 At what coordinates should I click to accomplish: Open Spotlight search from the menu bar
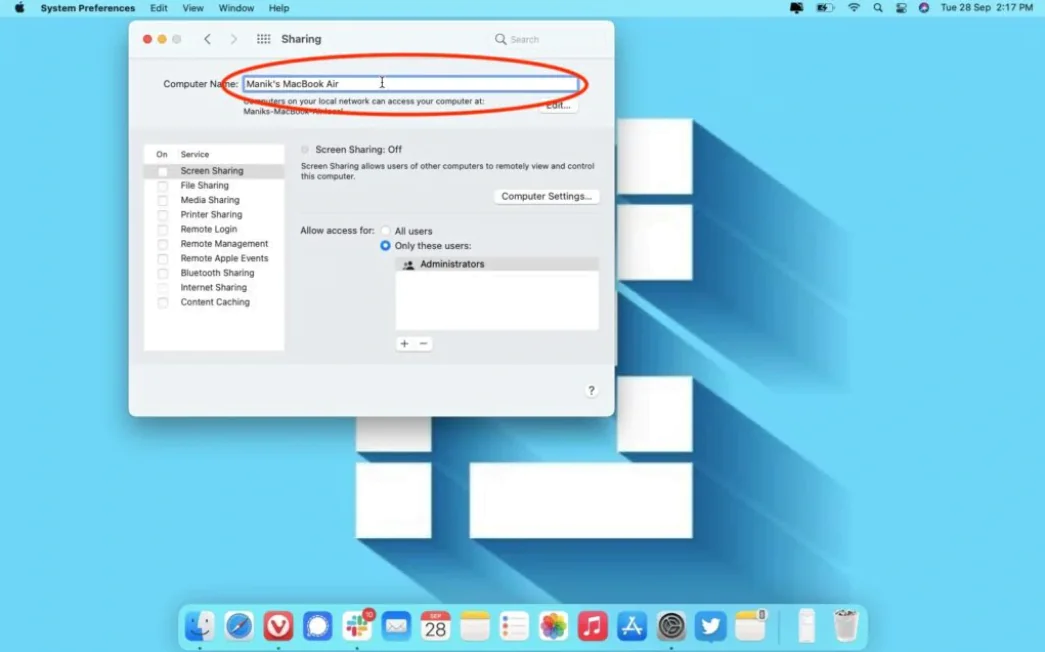[877, 8]
